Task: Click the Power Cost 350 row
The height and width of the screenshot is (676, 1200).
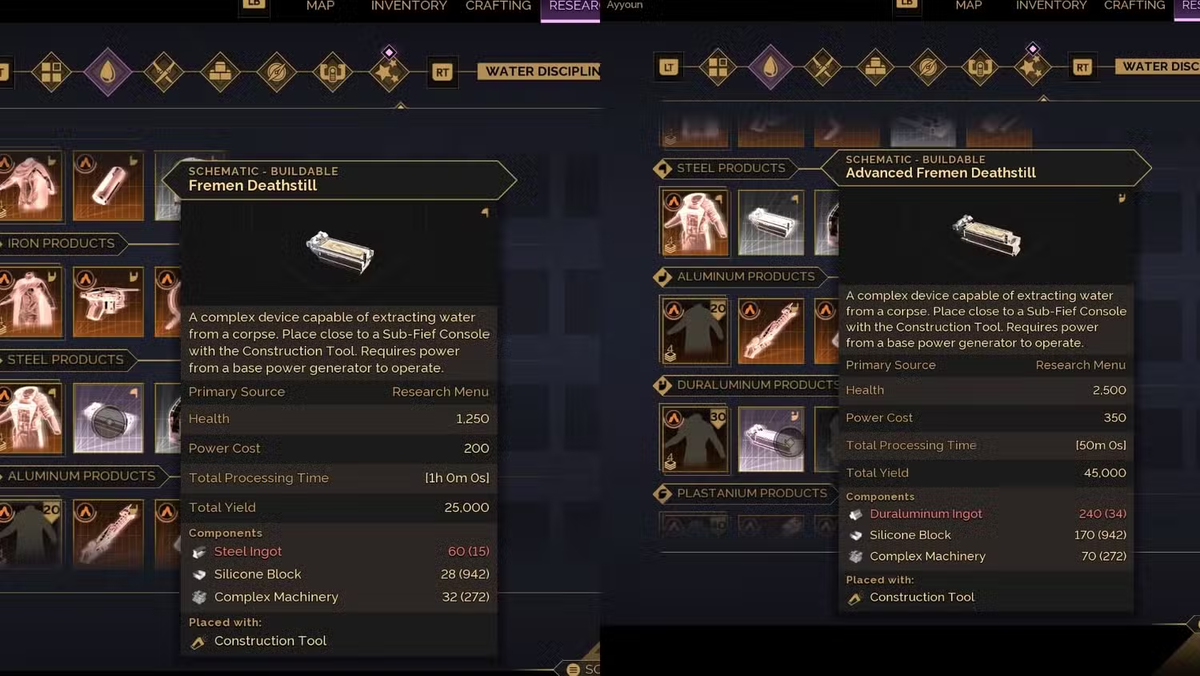Action: pos(986,418)
